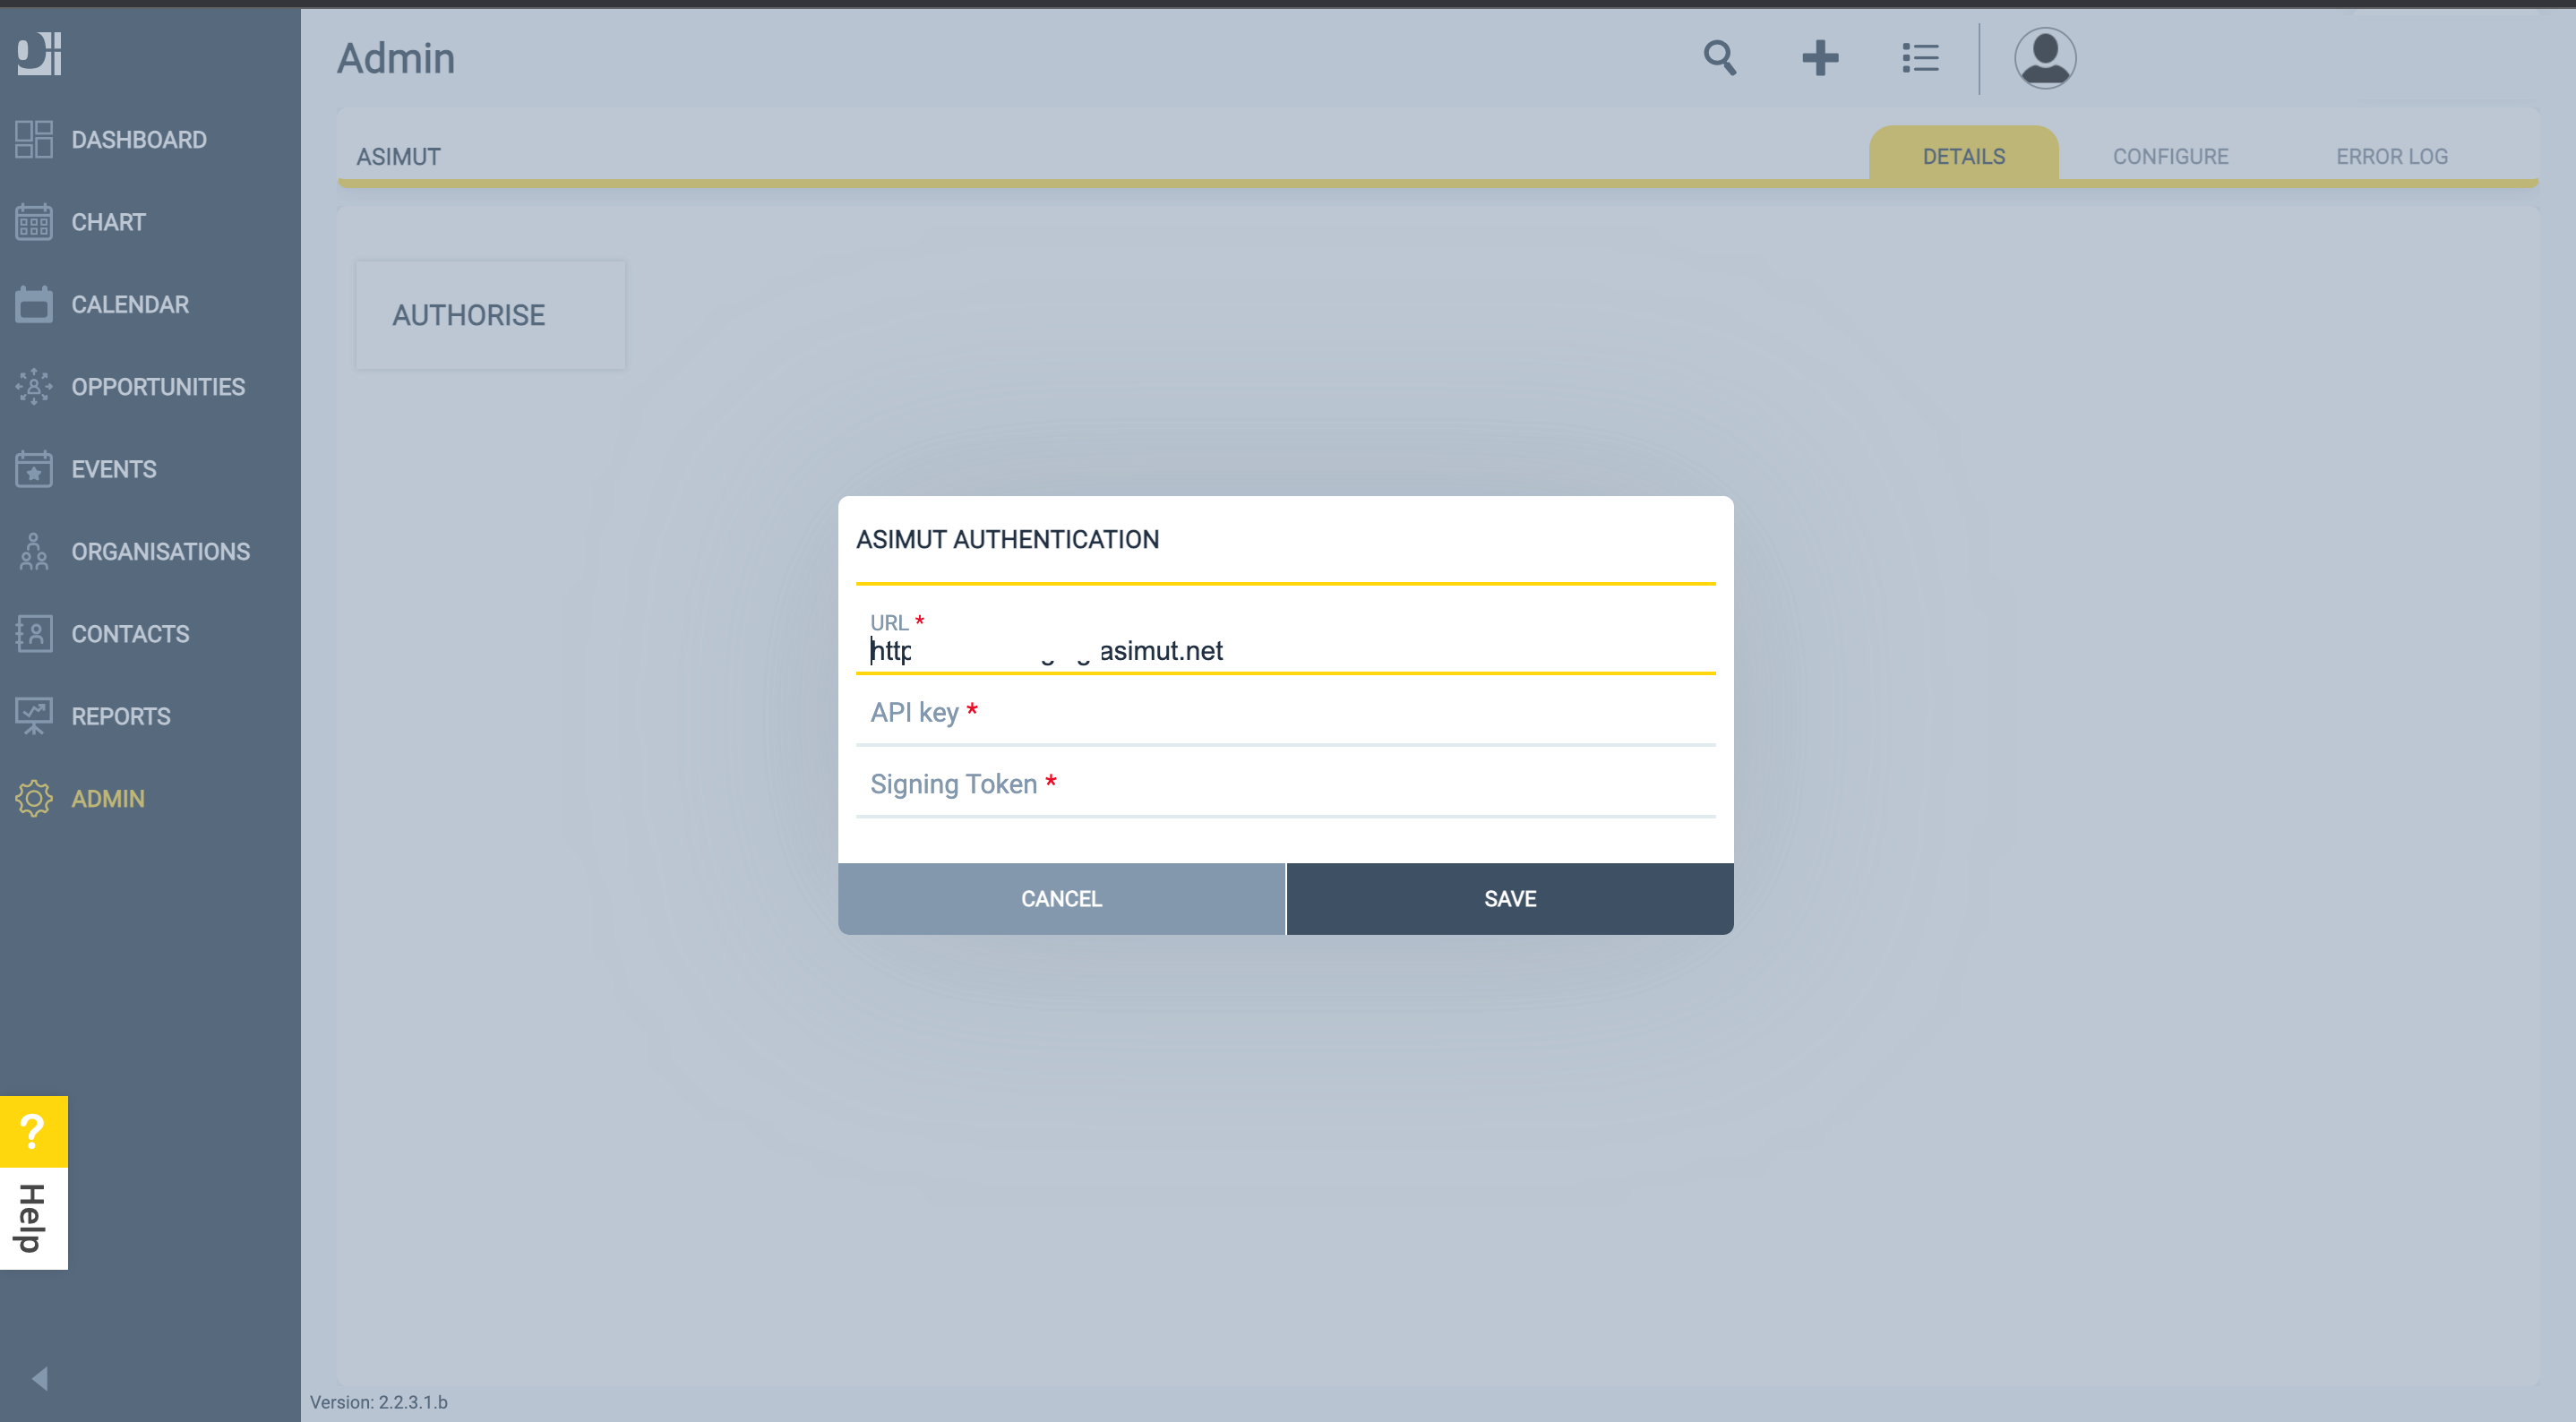Switch to the ERROR LOG tab
This screenshot has height=1422, width=2576.
click(2392, 156)
